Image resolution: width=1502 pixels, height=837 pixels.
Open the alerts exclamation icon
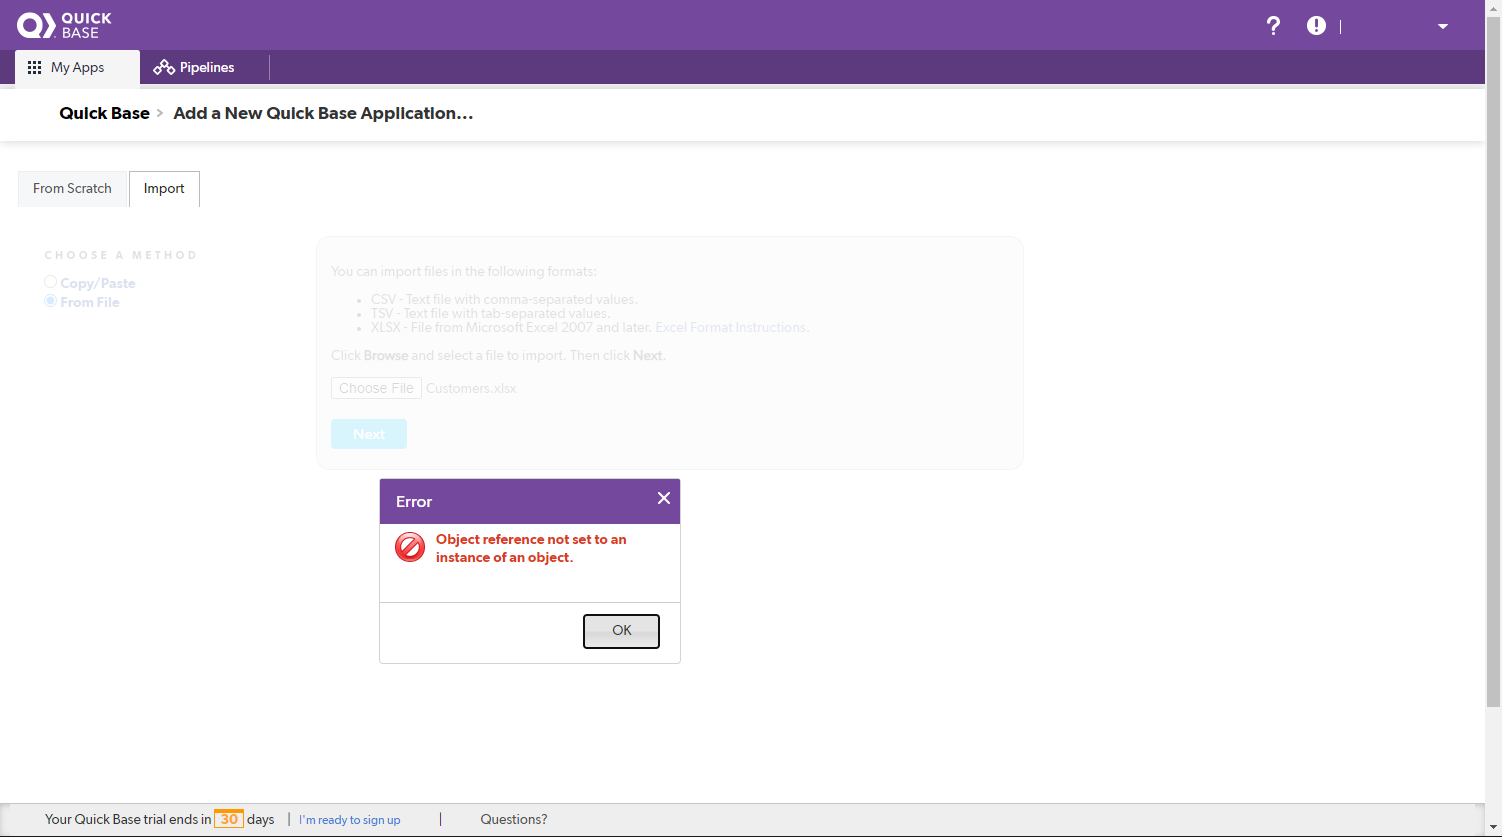point(1316,26)
